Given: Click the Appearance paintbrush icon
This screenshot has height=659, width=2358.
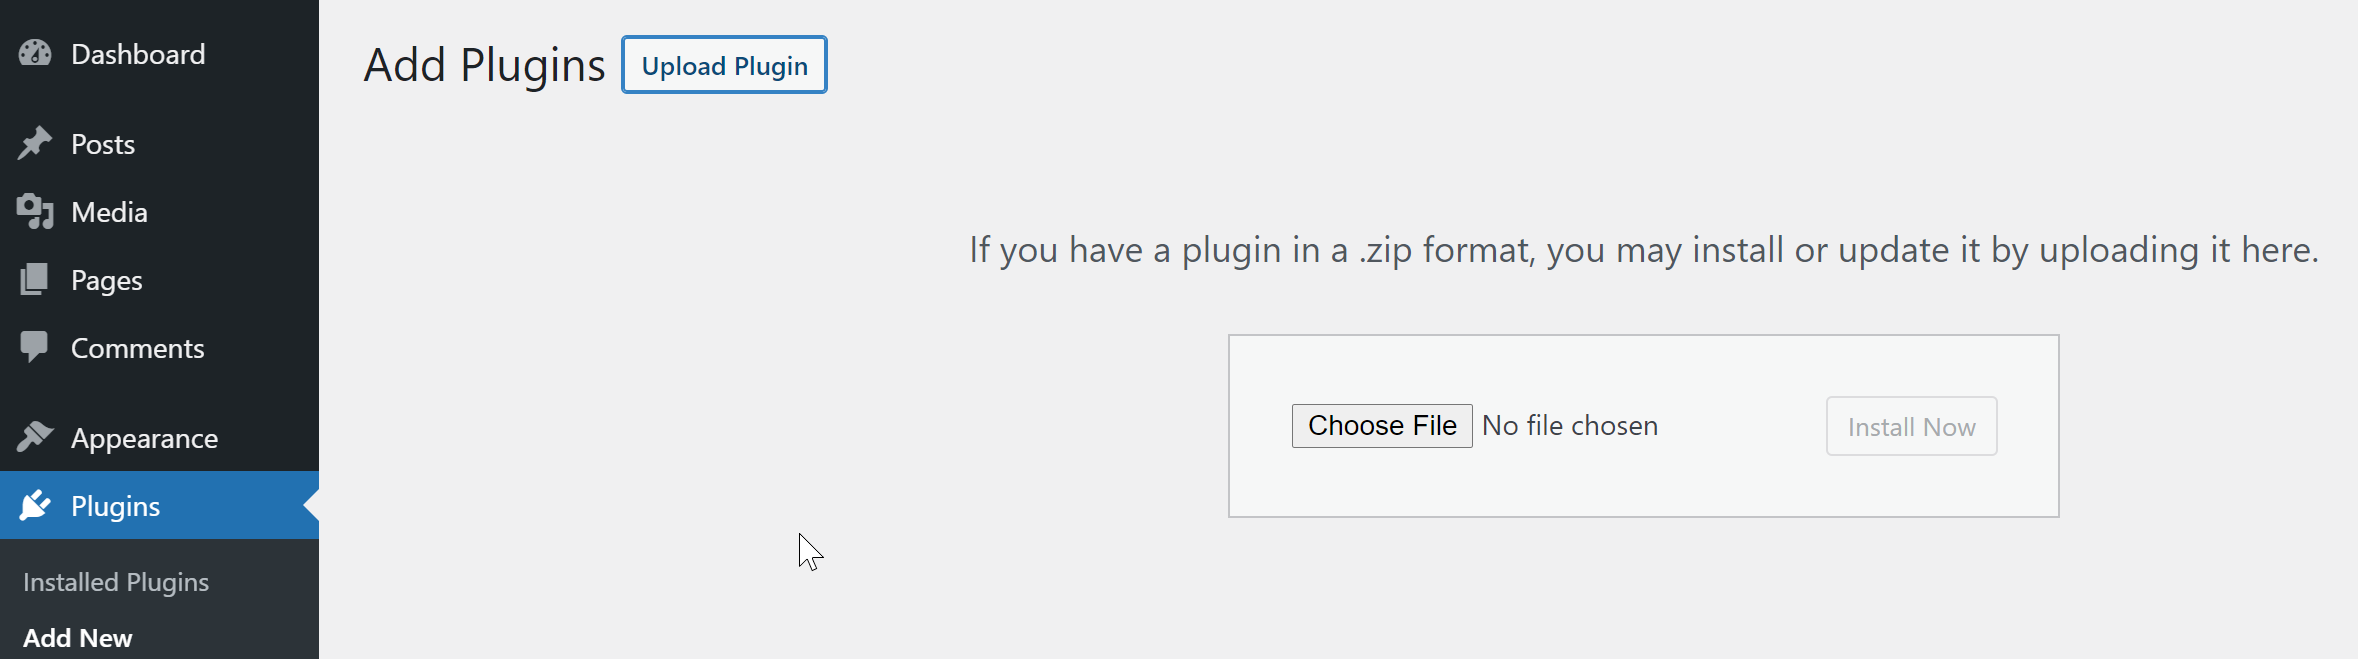Looking at the screenshot, I should tap(35, 437).
